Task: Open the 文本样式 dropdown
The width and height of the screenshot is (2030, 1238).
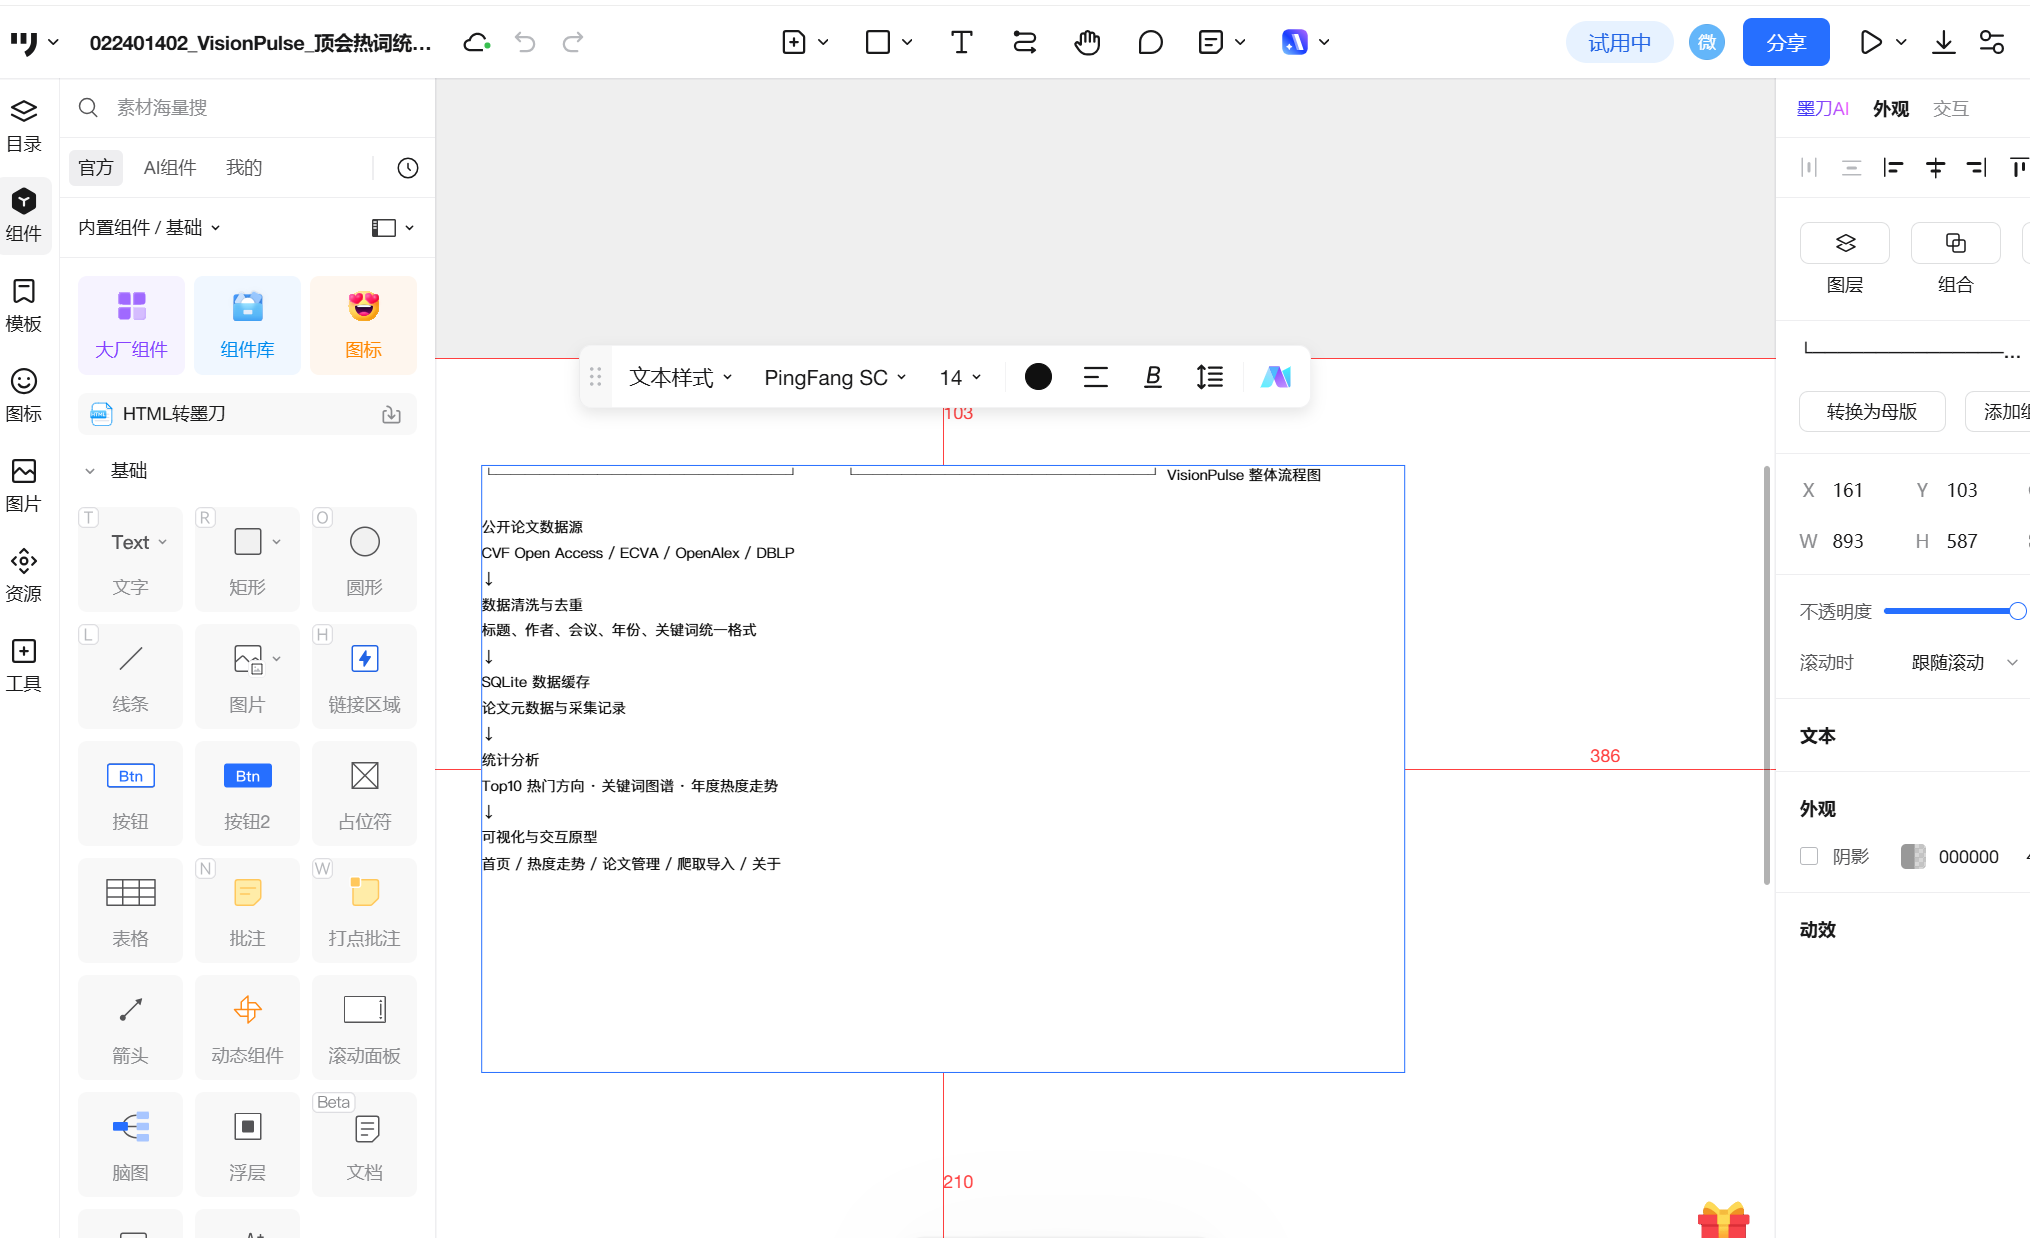Action: click(x=680, y=377)
